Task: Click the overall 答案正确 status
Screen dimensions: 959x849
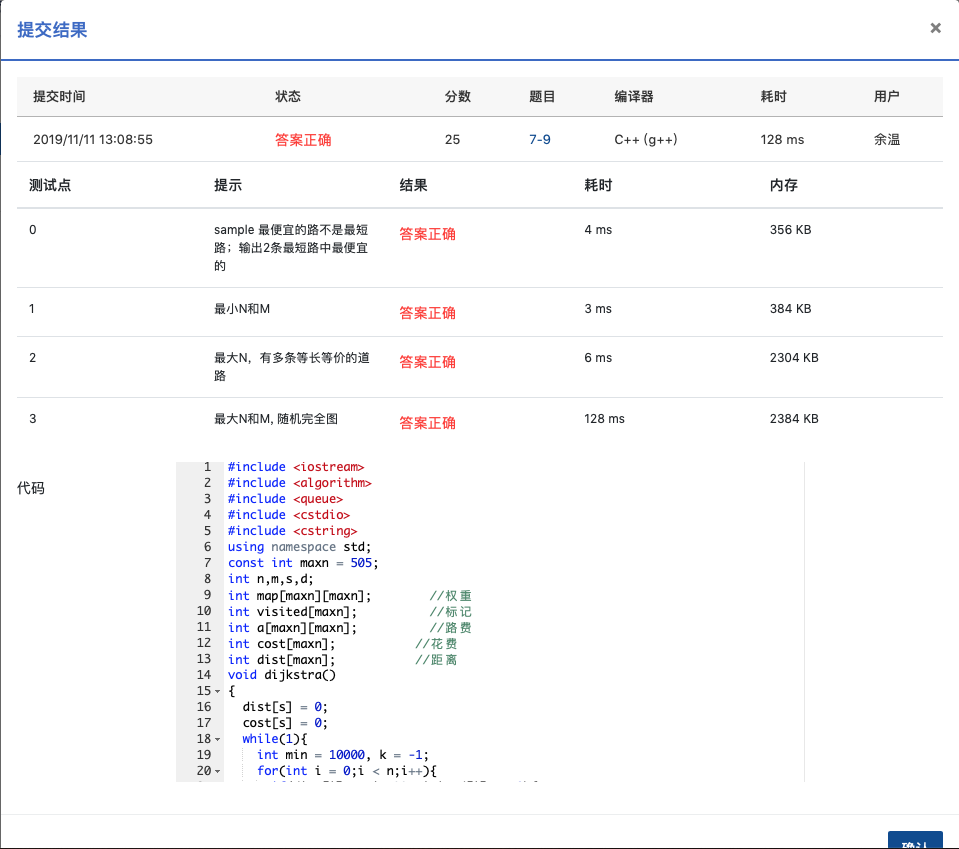Action: tap(303, 140)
